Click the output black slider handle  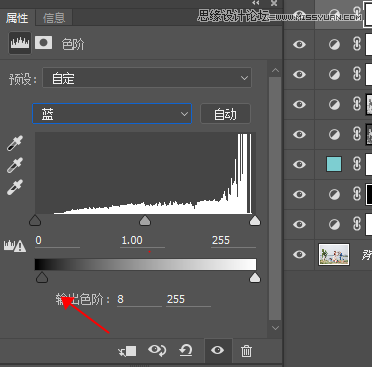(x=42, y=277)
